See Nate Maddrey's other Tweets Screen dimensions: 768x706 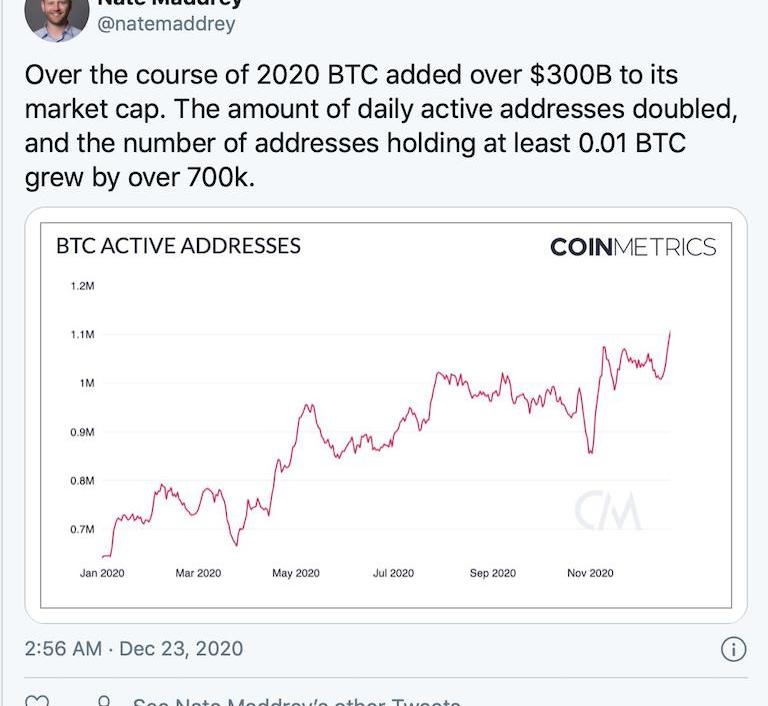pos(296,702)
